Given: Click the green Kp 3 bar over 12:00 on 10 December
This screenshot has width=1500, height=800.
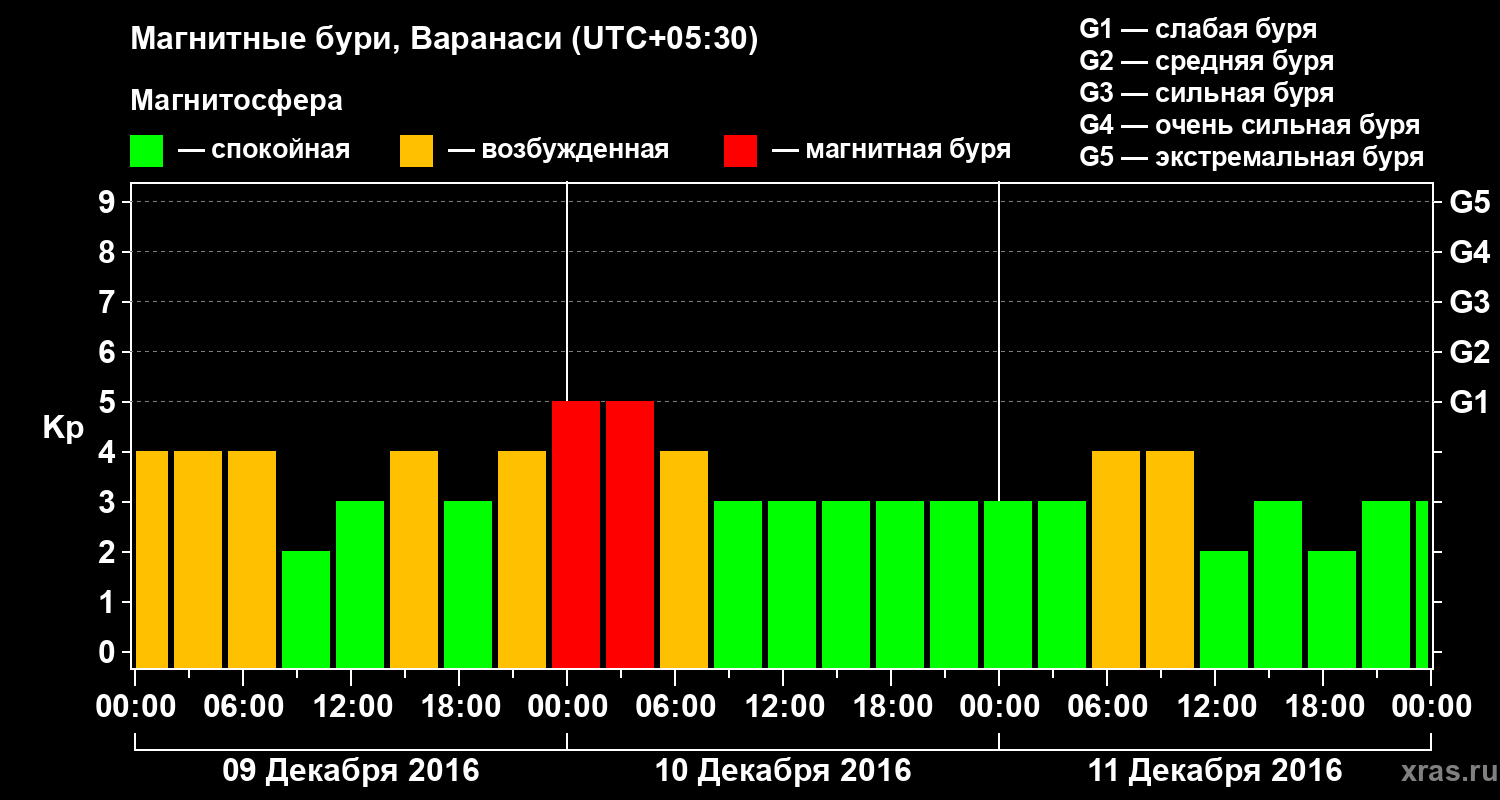Looking at the screenshot, I should tap(792, 584).
